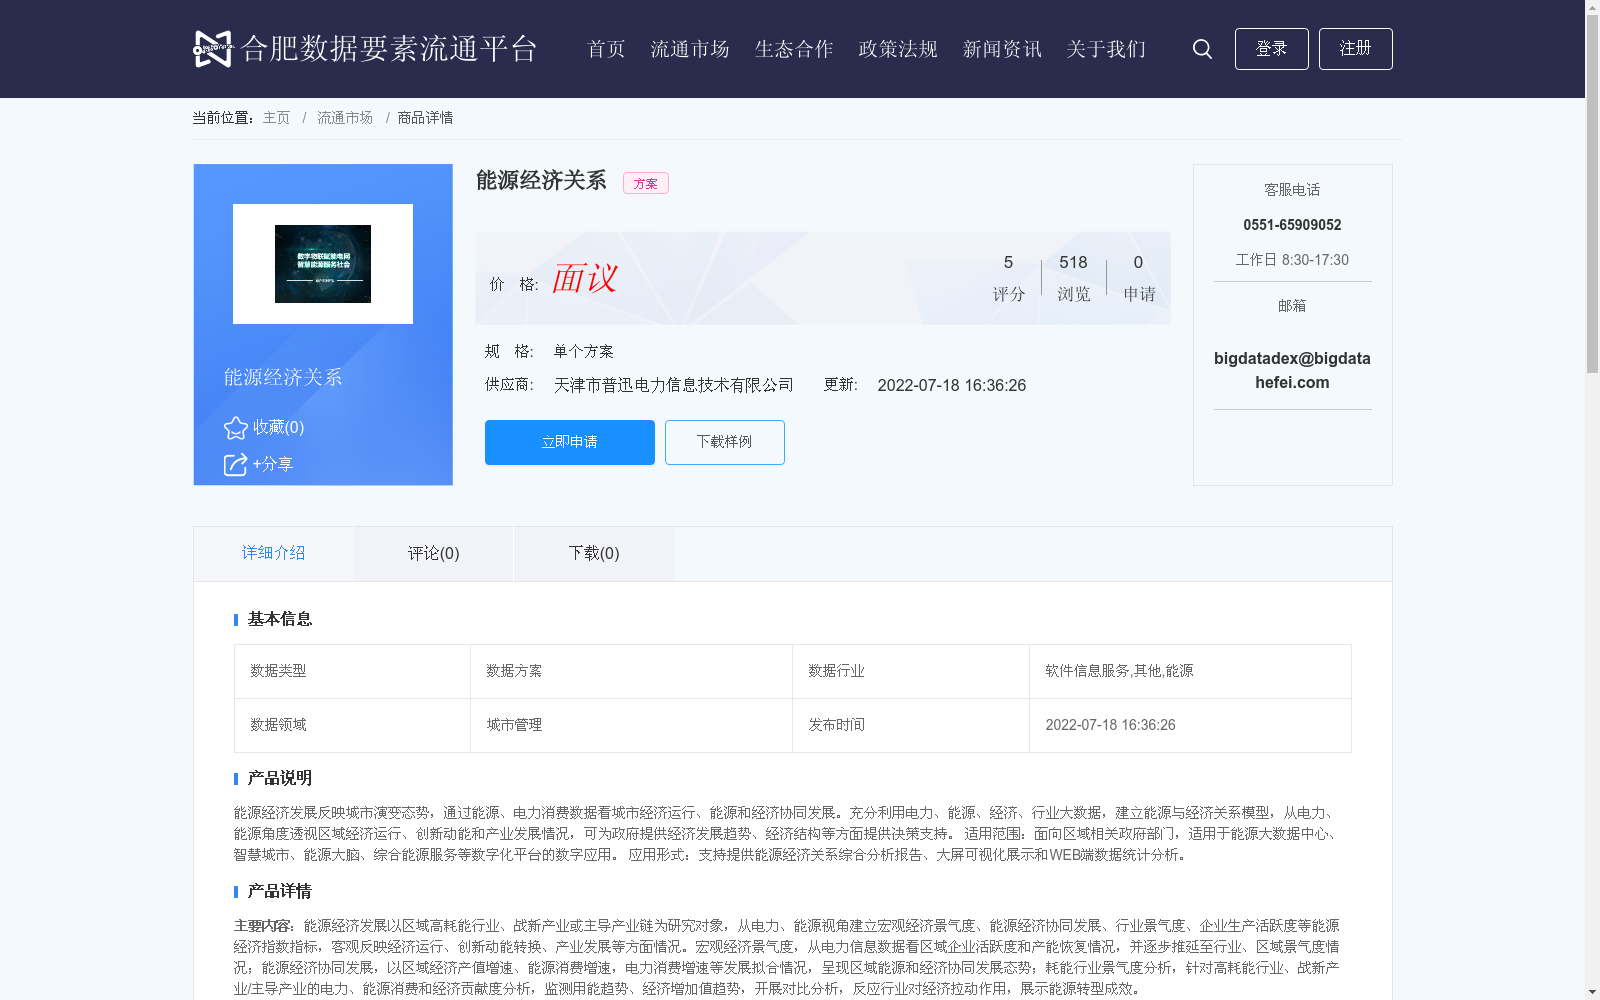Image resolution: width=1600 pixels, height=1000 pixels.
Task: Switch to the 下载(0) tab
Action: pyautogui.click(x=594, y=553)
